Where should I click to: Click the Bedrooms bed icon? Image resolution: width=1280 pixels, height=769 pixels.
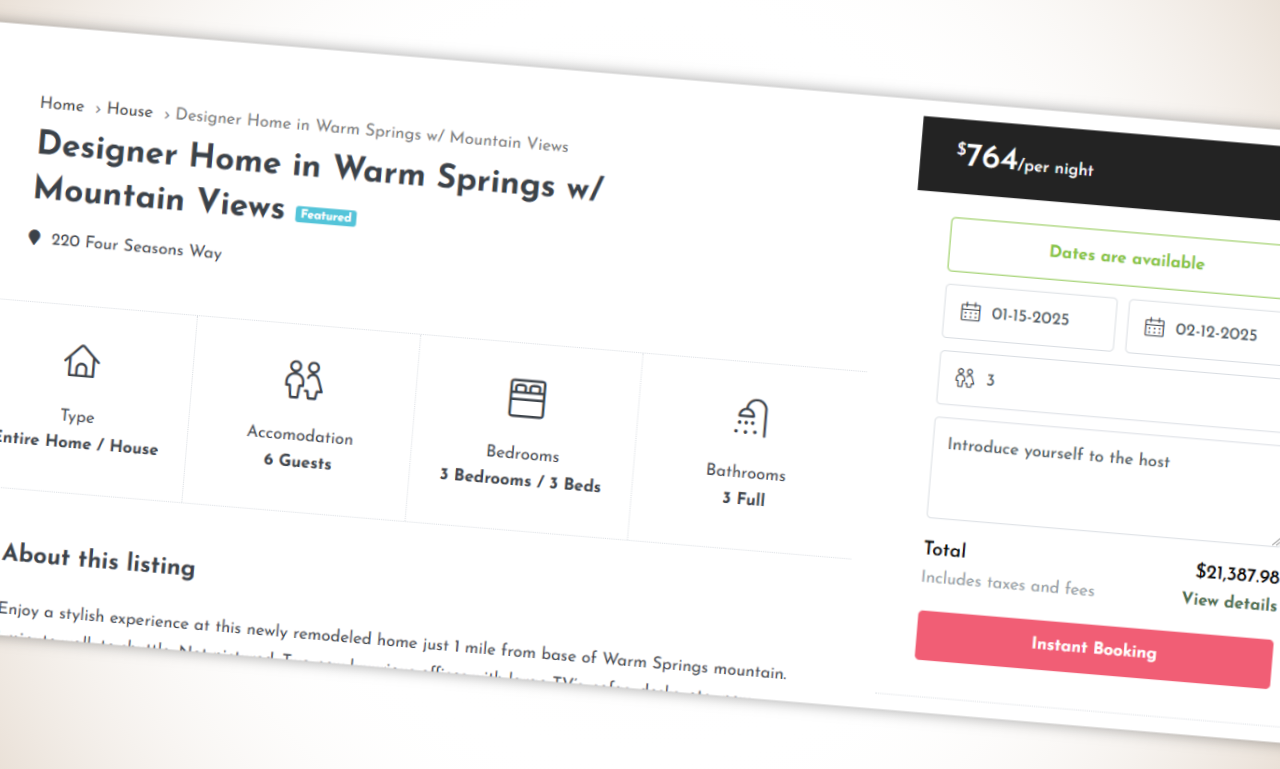(x=527, y=398)
